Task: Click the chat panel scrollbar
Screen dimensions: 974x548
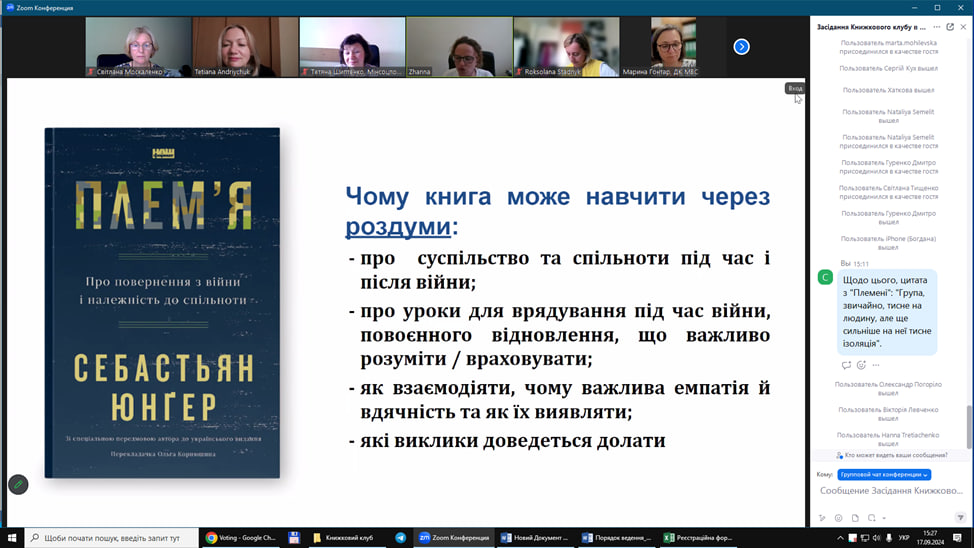Action: click(x=969, y=426)
